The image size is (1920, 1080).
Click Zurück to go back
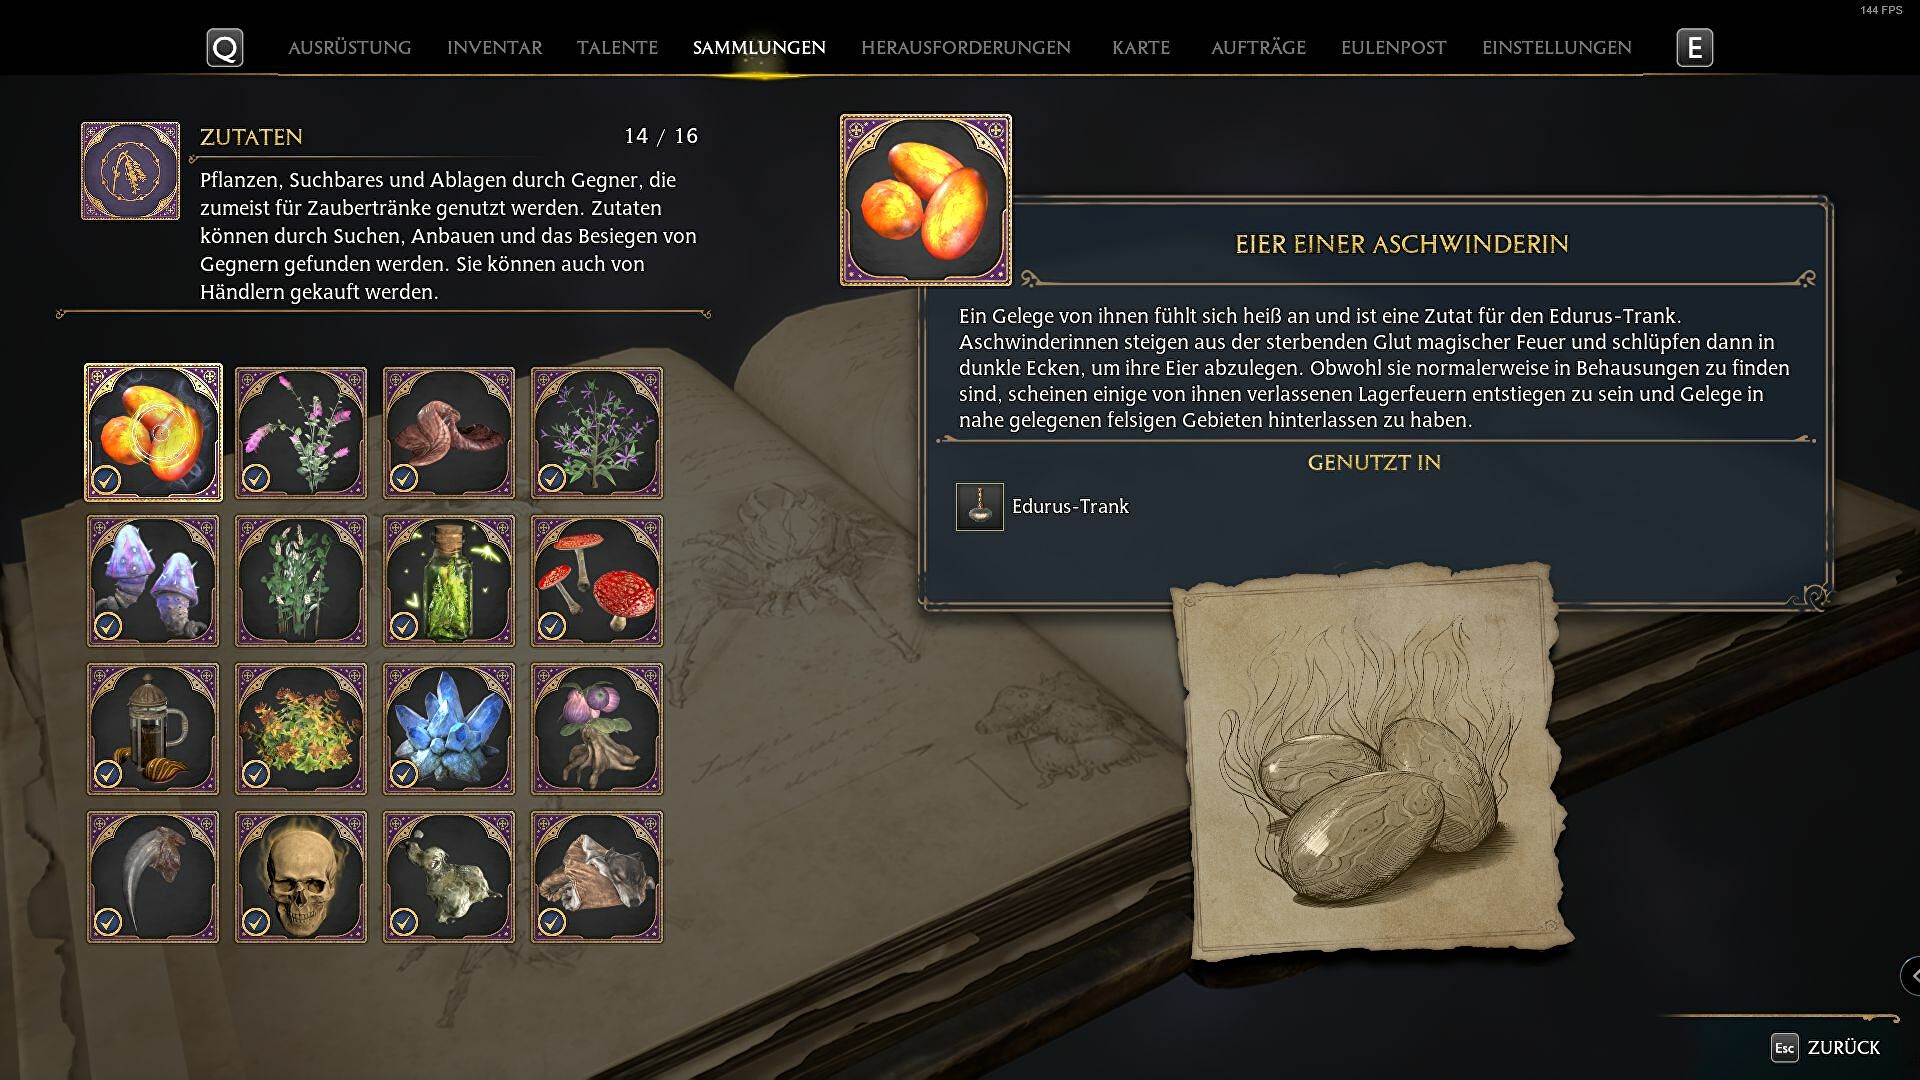[1826, 1047]
